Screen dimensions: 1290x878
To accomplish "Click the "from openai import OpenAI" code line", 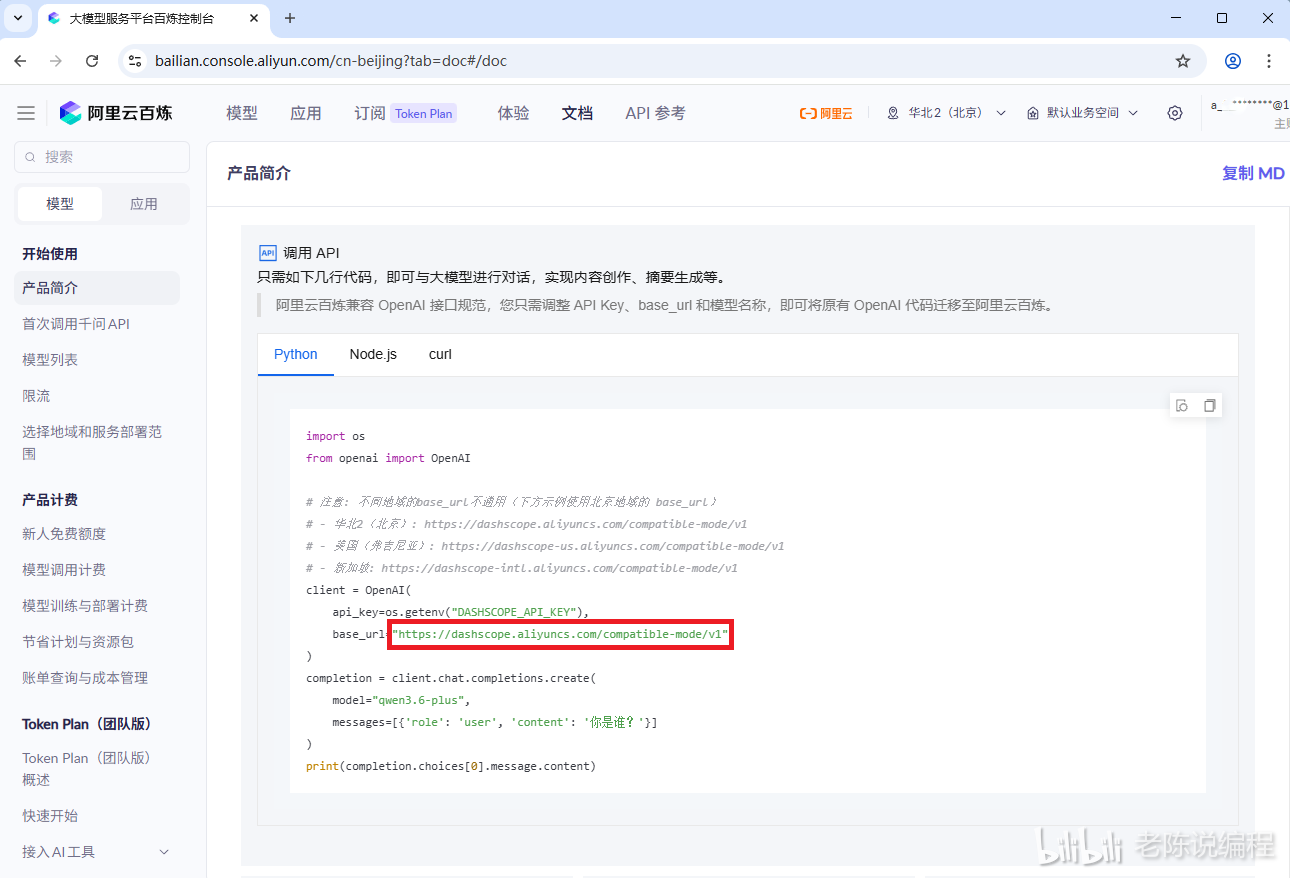I will coord(388,458).
